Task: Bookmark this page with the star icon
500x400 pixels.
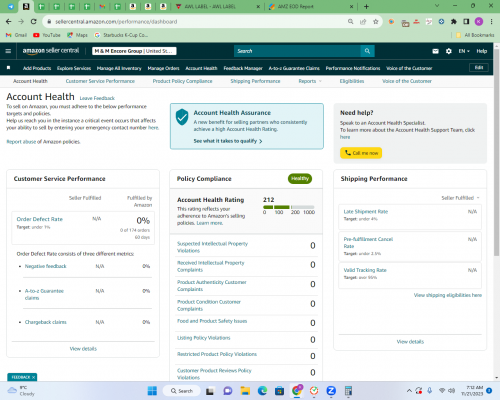Action: coord(376,22)
